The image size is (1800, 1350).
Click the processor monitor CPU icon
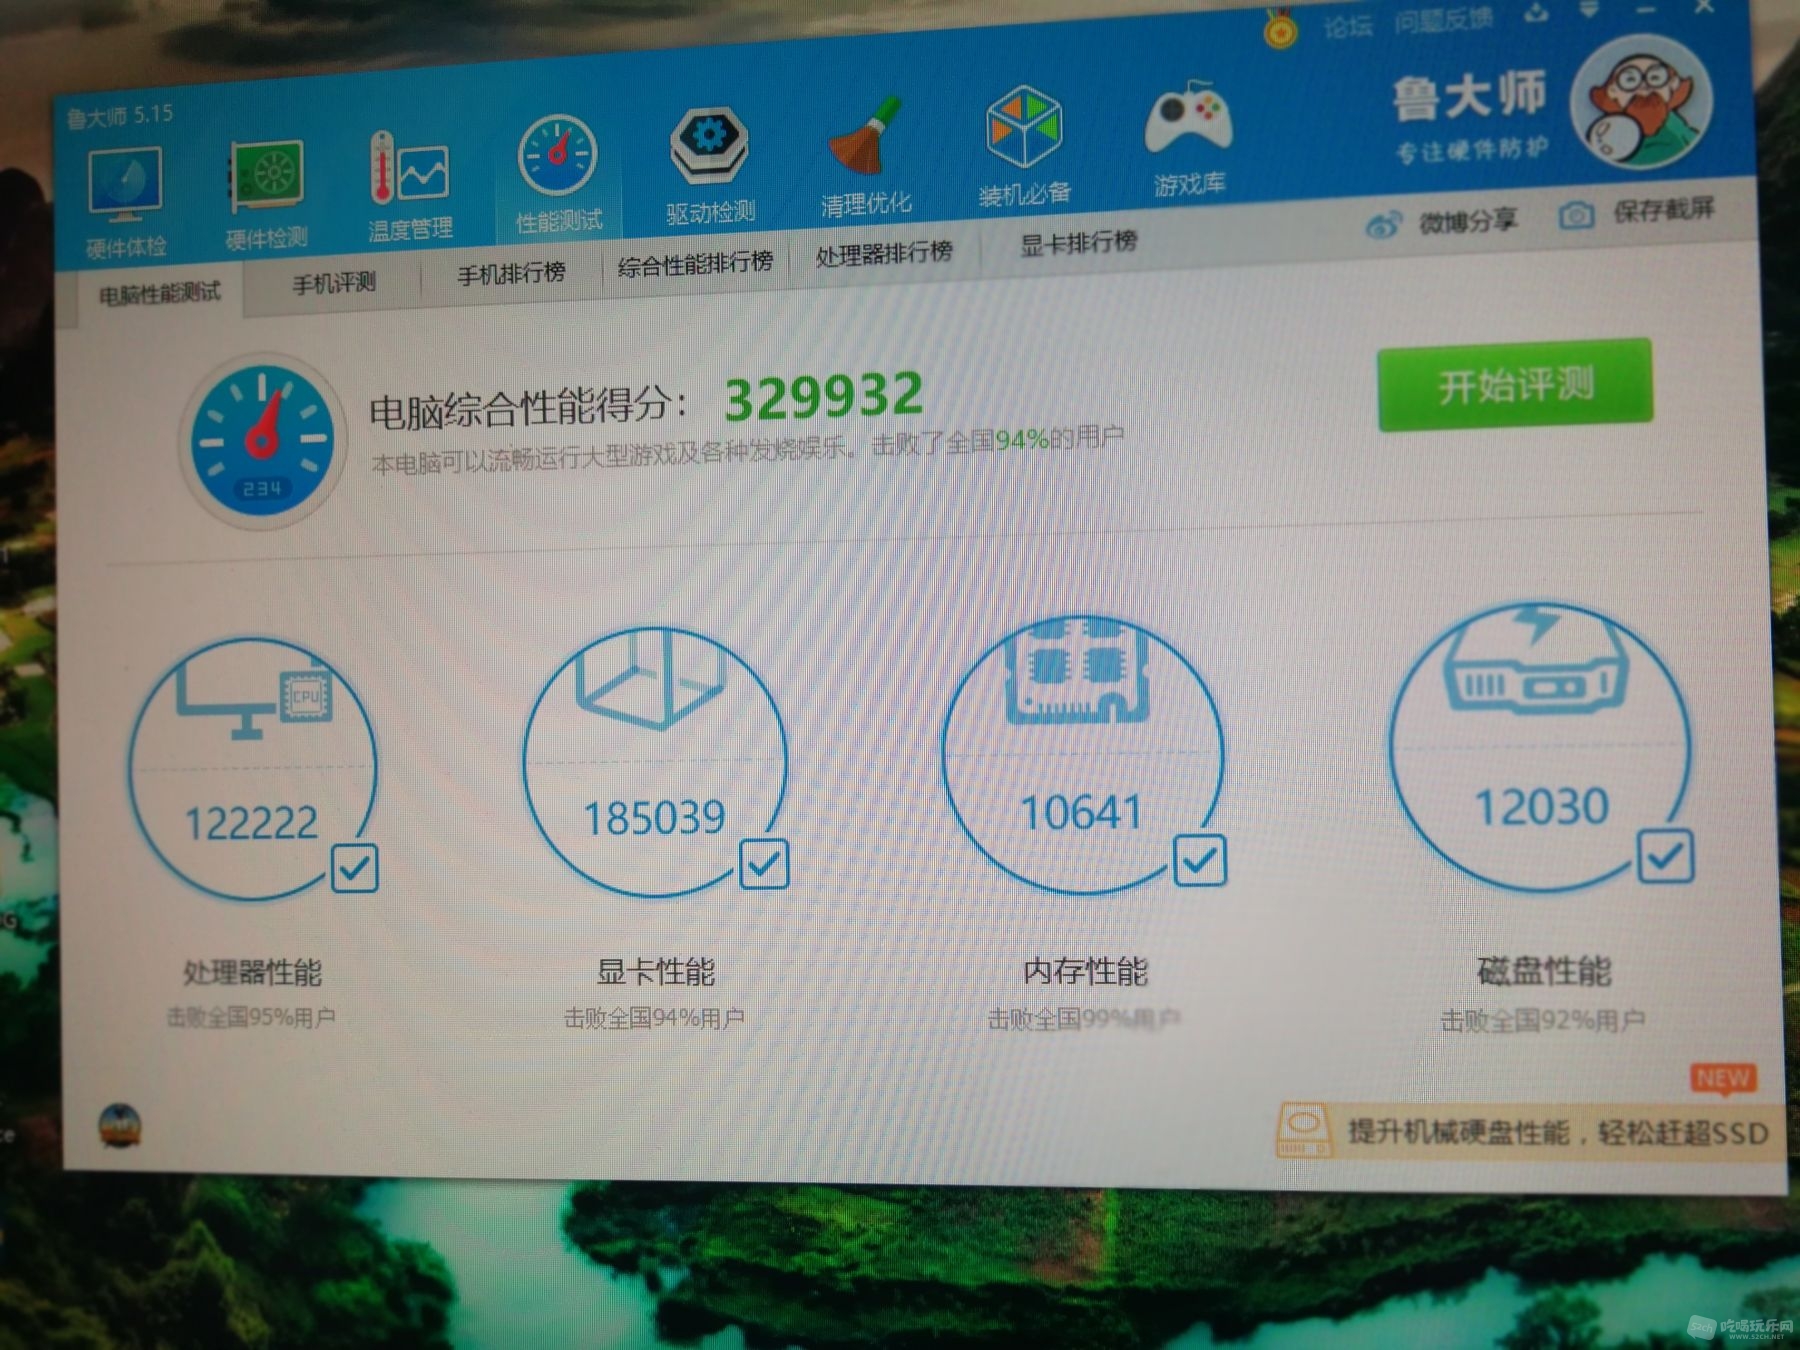pos(253,701)
